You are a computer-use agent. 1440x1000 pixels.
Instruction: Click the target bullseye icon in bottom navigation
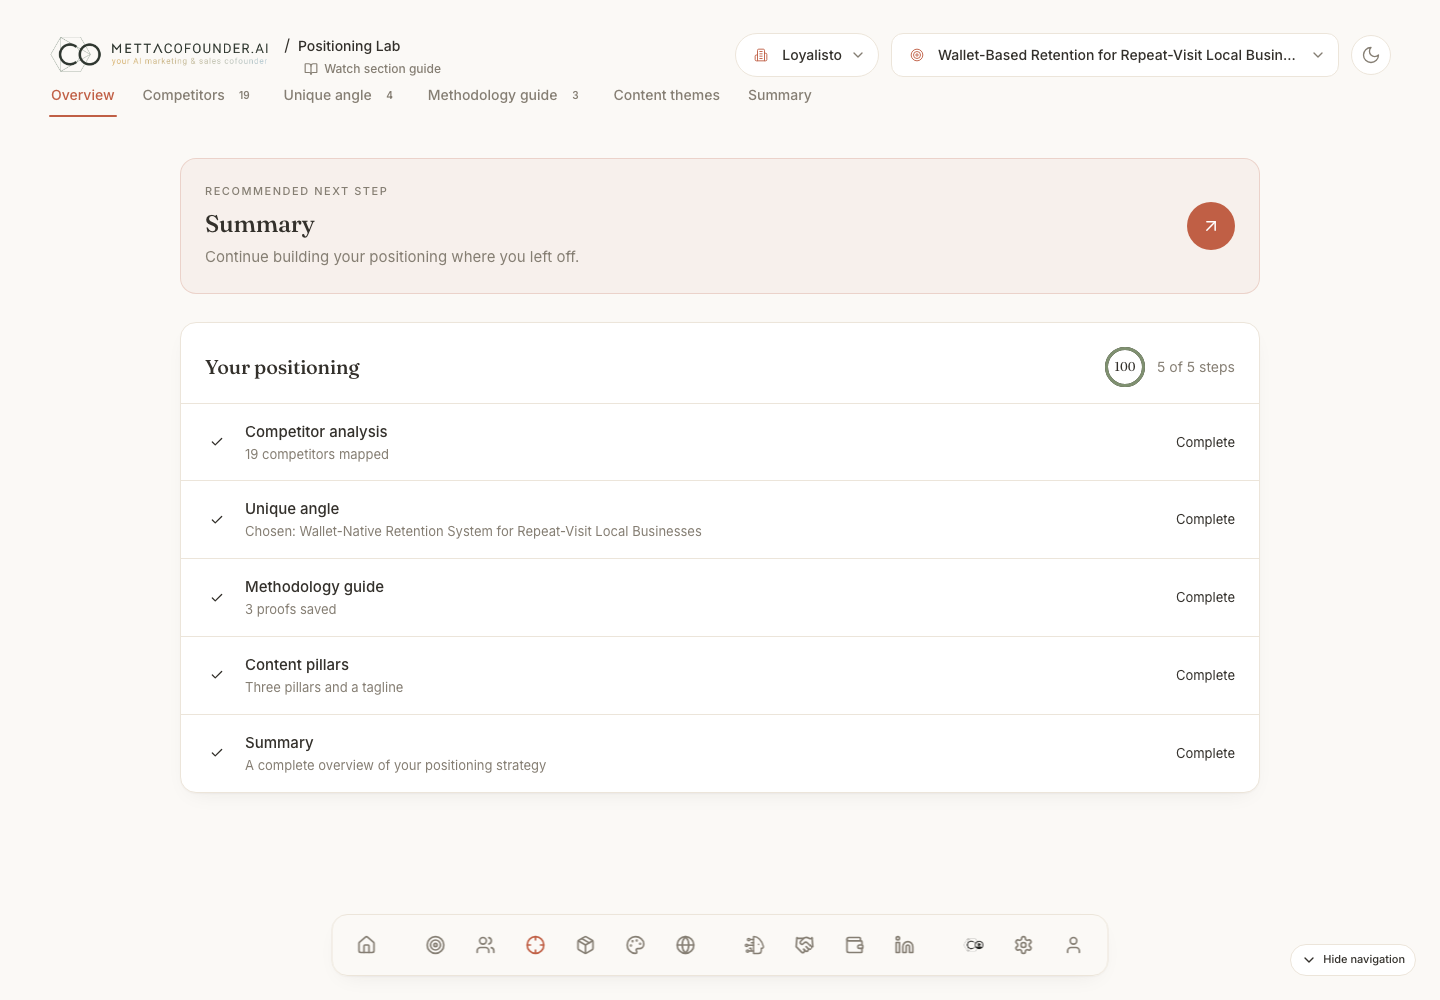coord(435,945)
